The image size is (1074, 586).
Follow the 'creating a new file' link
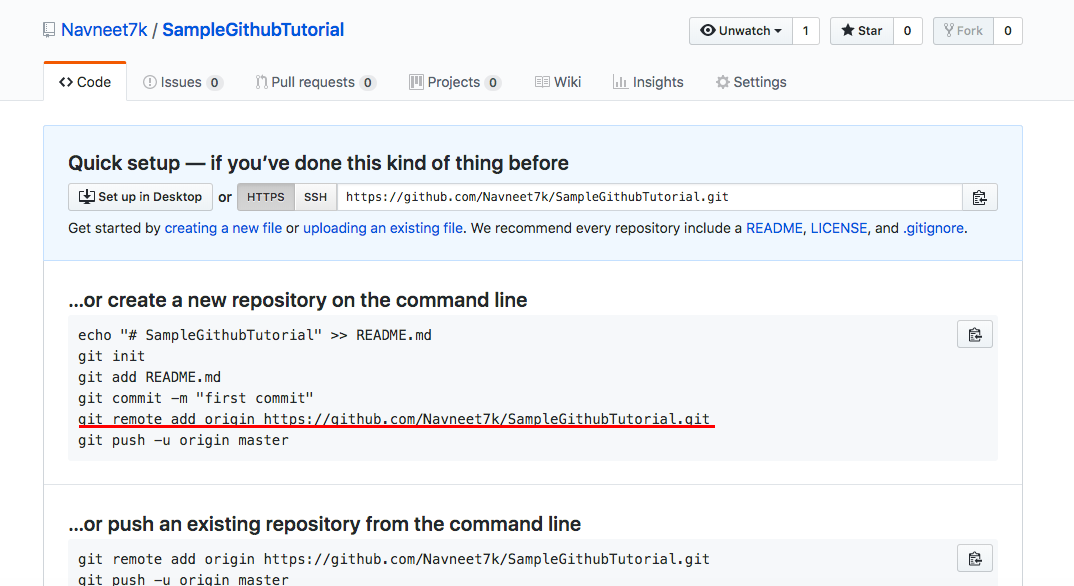coord(223,229)
